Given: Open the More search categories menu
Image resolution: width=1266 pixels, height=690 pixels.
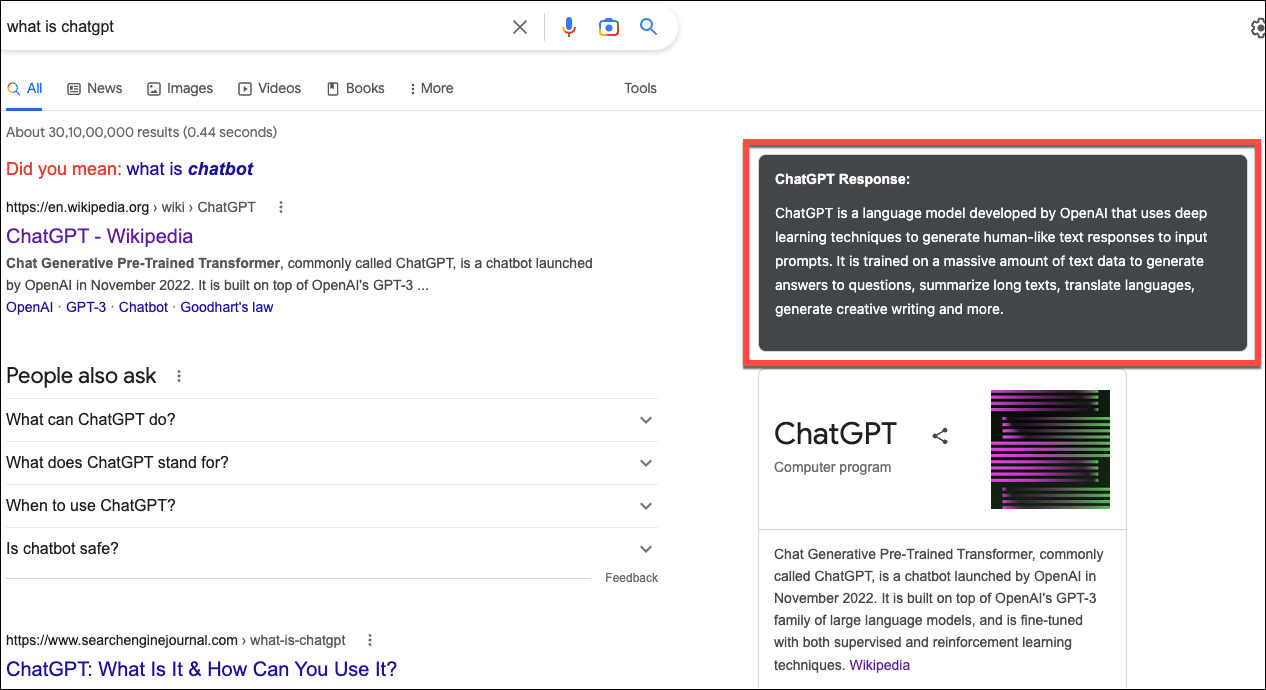Looking at the screenshot, I should pos(430,88).
